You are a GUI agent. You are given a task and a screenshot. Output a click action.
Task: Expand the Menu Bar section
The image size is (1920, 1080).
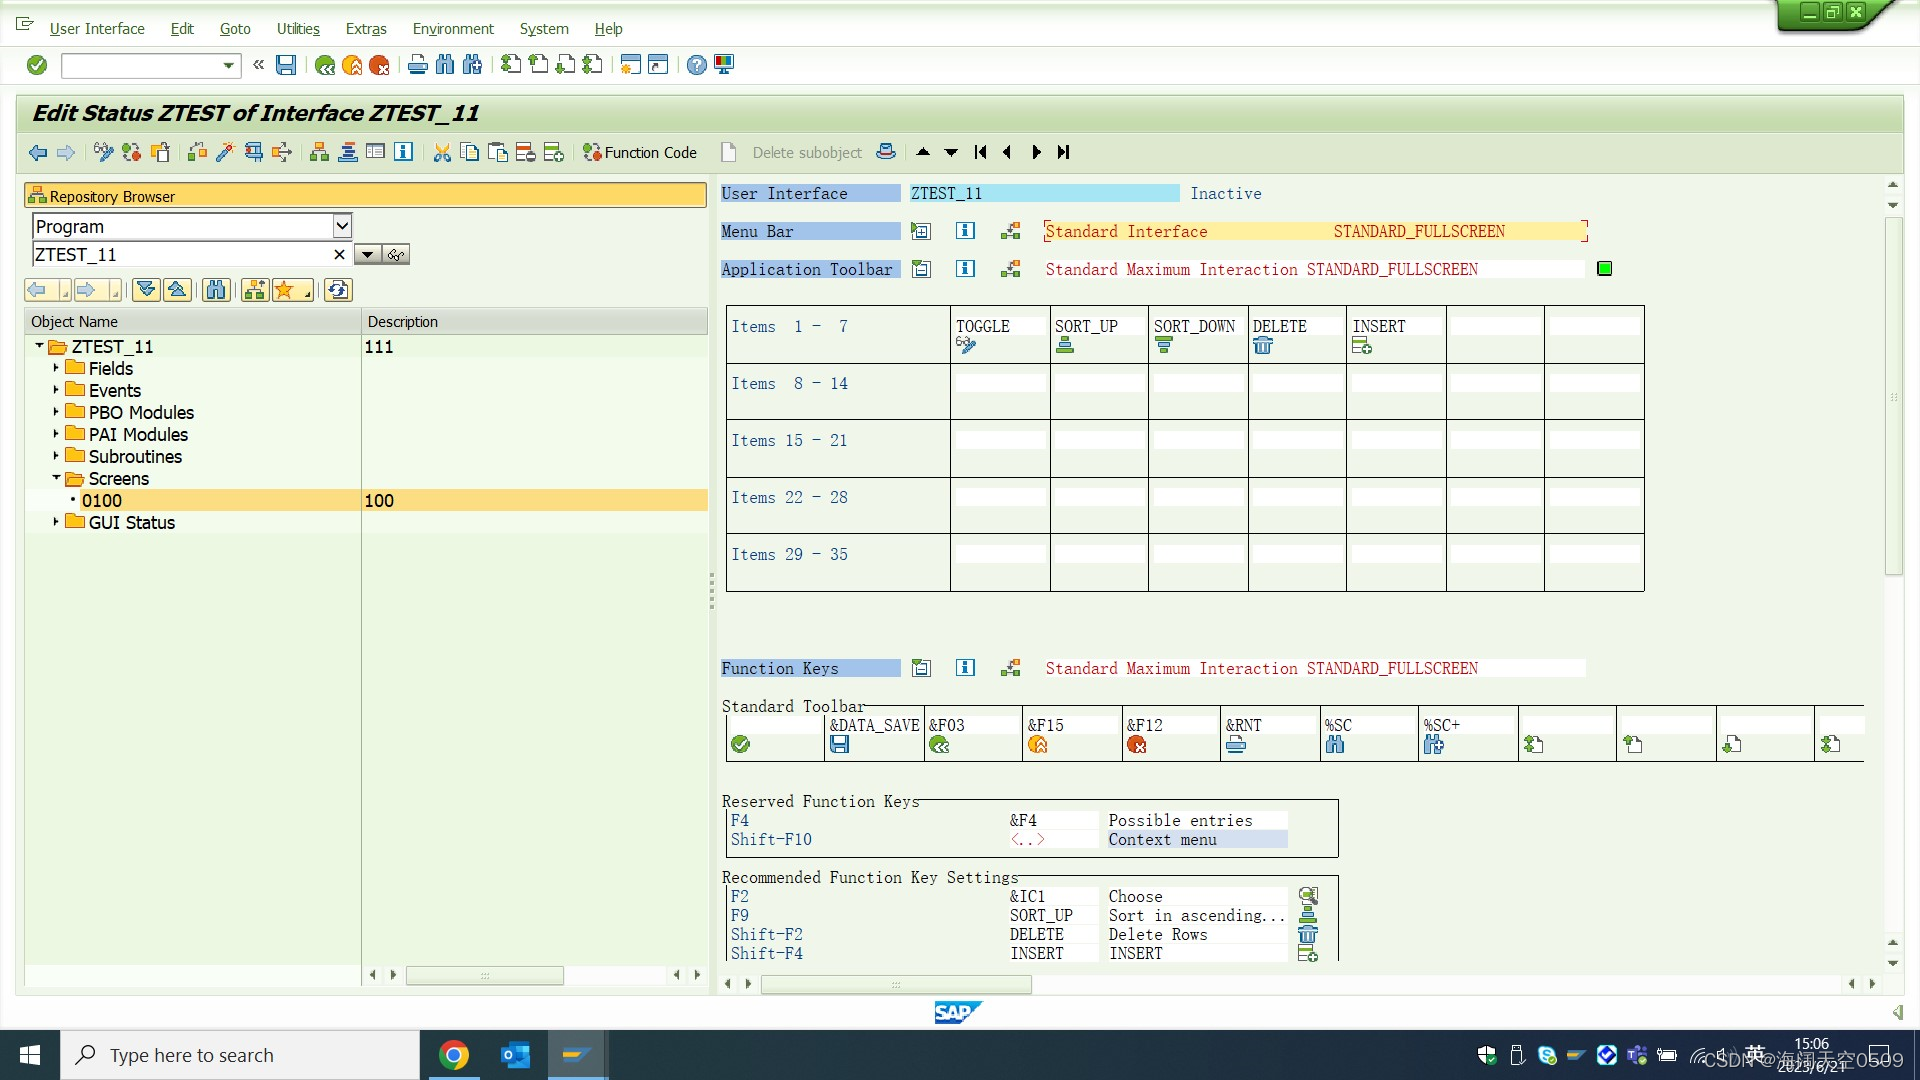[x=920, y=231]
